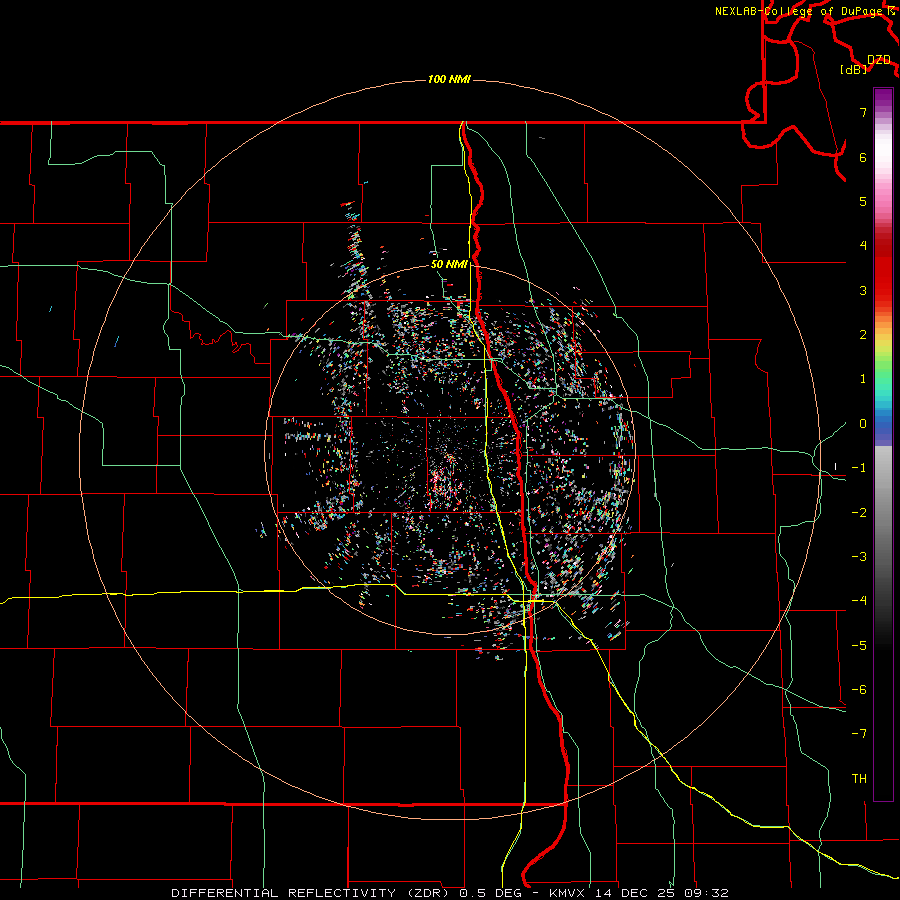
Task: Click the 0 dB value on color scale
Action: click(863, 424)
